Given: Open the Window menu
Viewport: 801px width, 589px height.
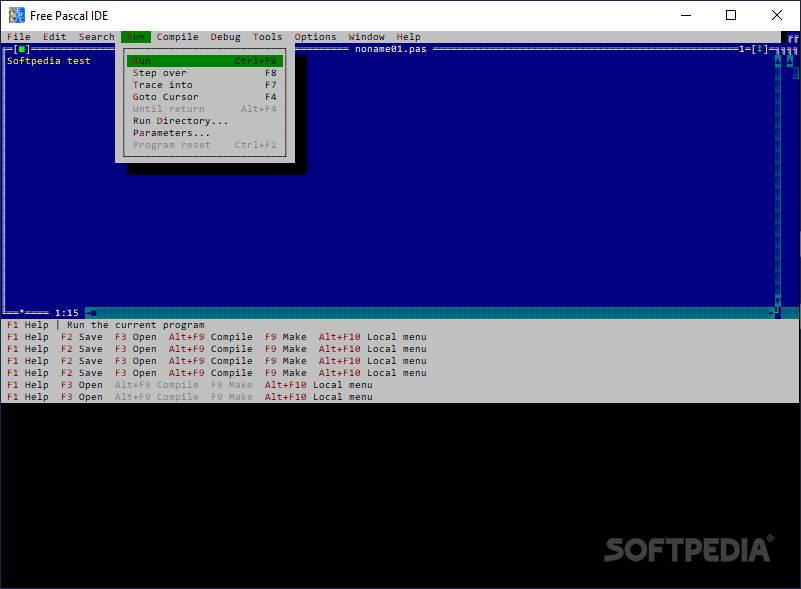Looking at the screenshot, I should [366, 37].
